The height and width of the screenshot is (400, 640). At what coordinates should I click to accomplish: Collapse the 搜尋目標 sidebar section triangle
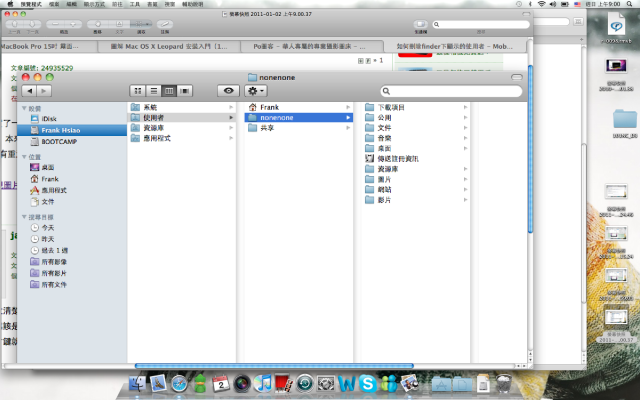point(24,217)
